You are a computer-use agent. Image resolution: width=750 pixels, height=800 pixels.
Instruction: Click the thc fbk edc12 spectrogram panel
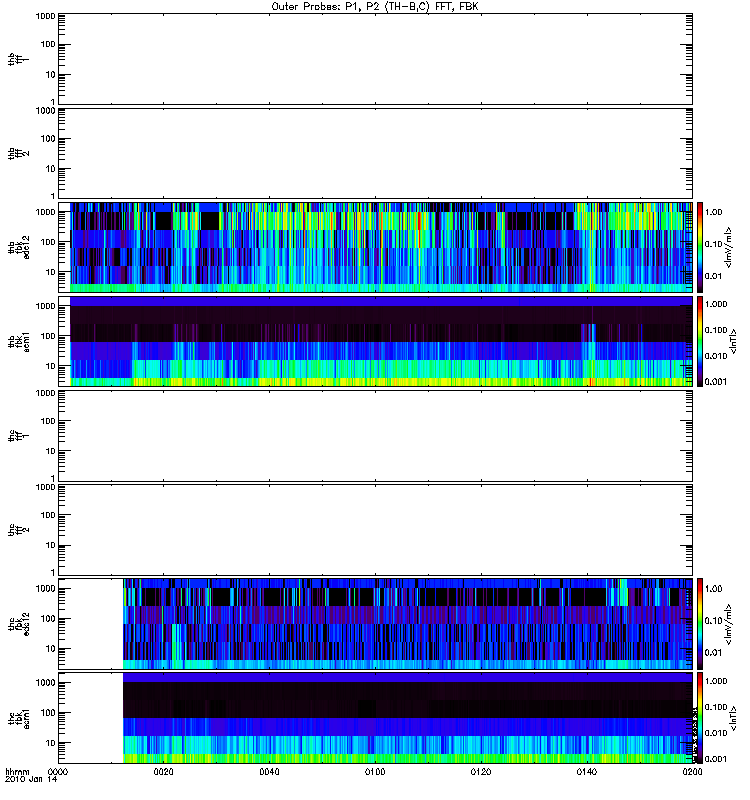(x=376, y=624)
